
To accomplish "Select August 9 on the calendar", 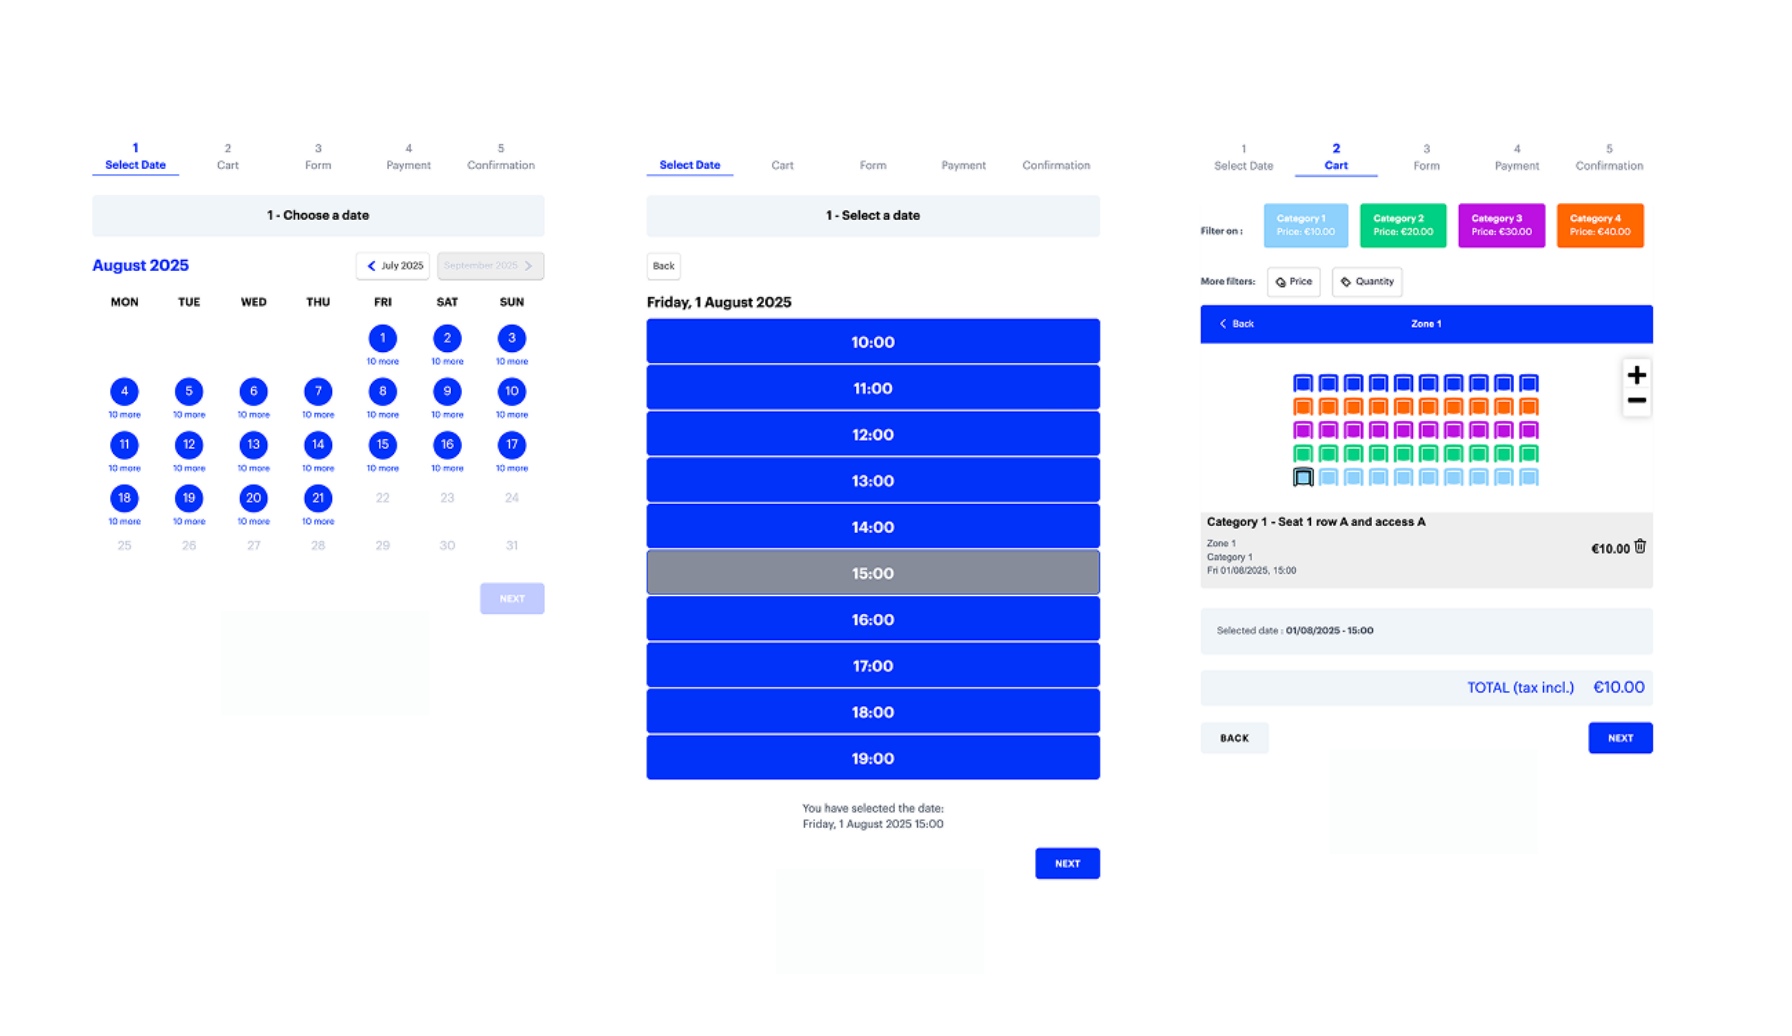I will tap(447, 391).
